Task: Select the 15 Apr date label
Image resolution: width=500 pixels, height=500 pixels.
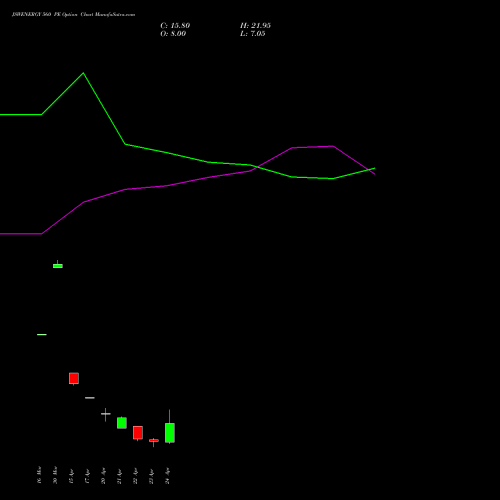Action: [71, 476]
